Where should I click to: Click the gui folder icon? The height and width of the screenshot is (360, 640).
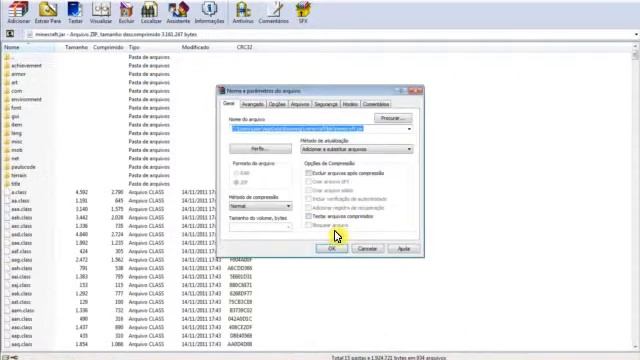(x=7, y=116)
